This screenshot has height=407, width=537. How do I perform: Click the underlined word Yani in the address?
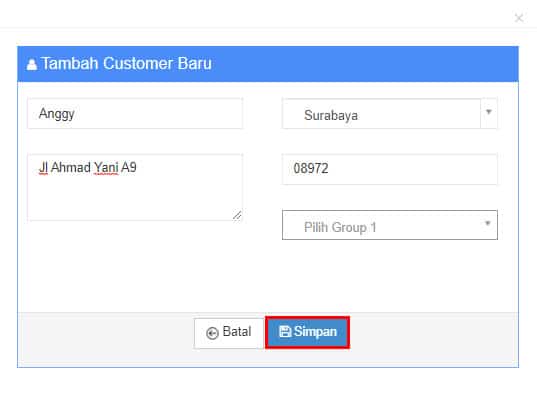coord(106,168)
